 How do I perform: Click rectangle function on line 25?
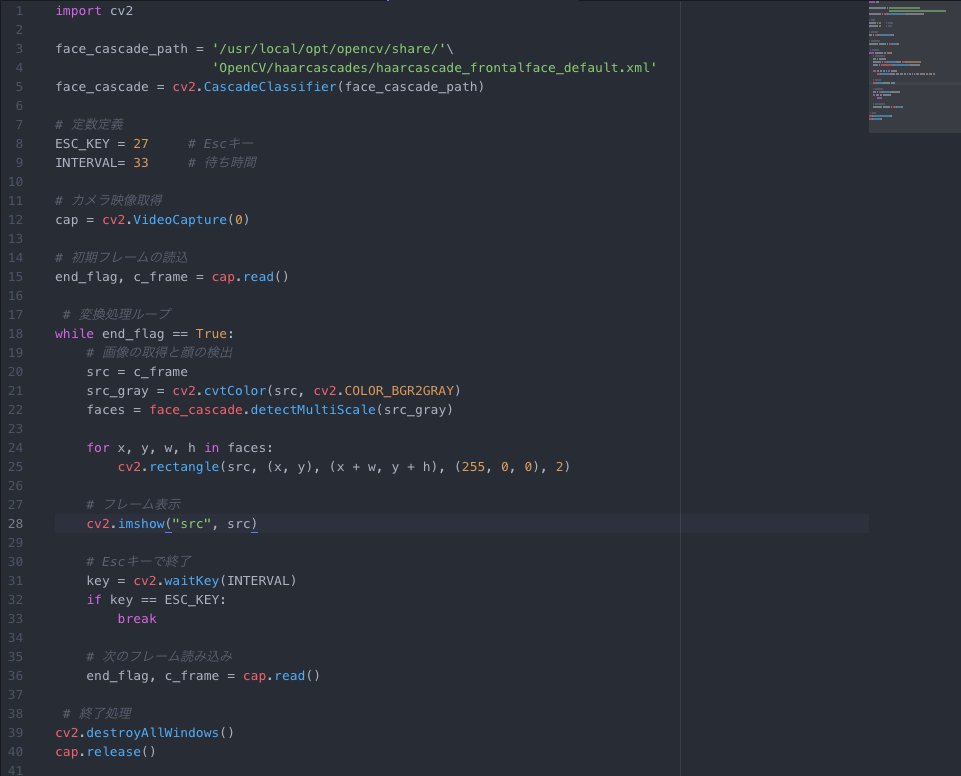tap(184, 467)
